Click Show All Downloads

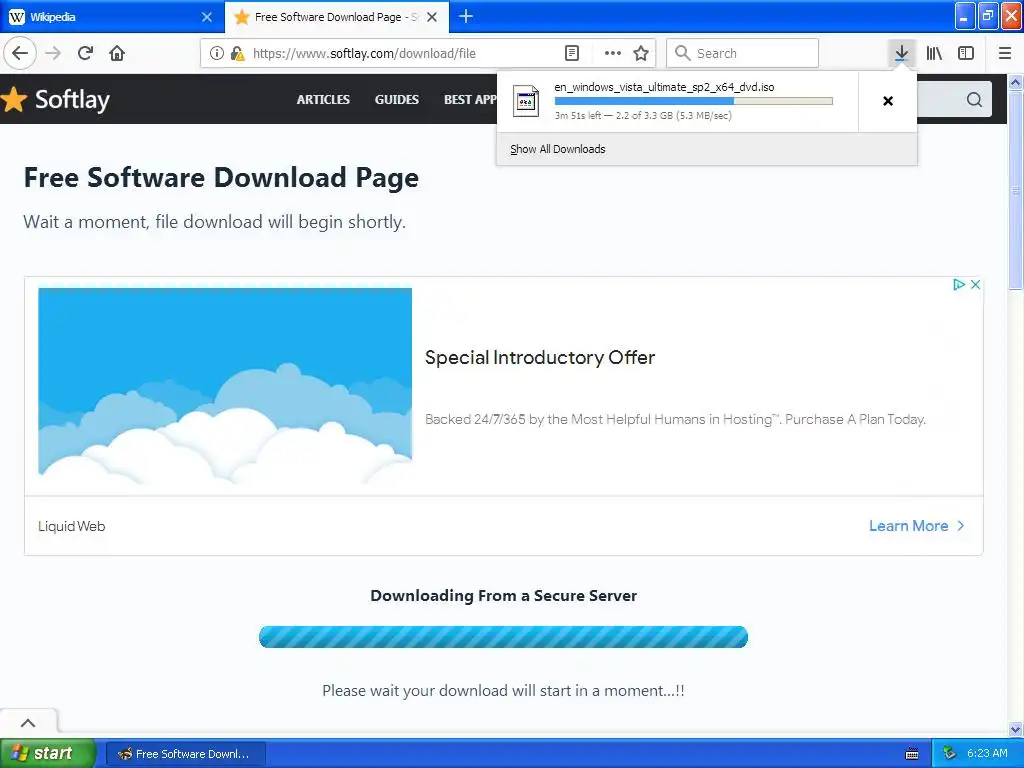pyautogui.click(x=558, y=149)
